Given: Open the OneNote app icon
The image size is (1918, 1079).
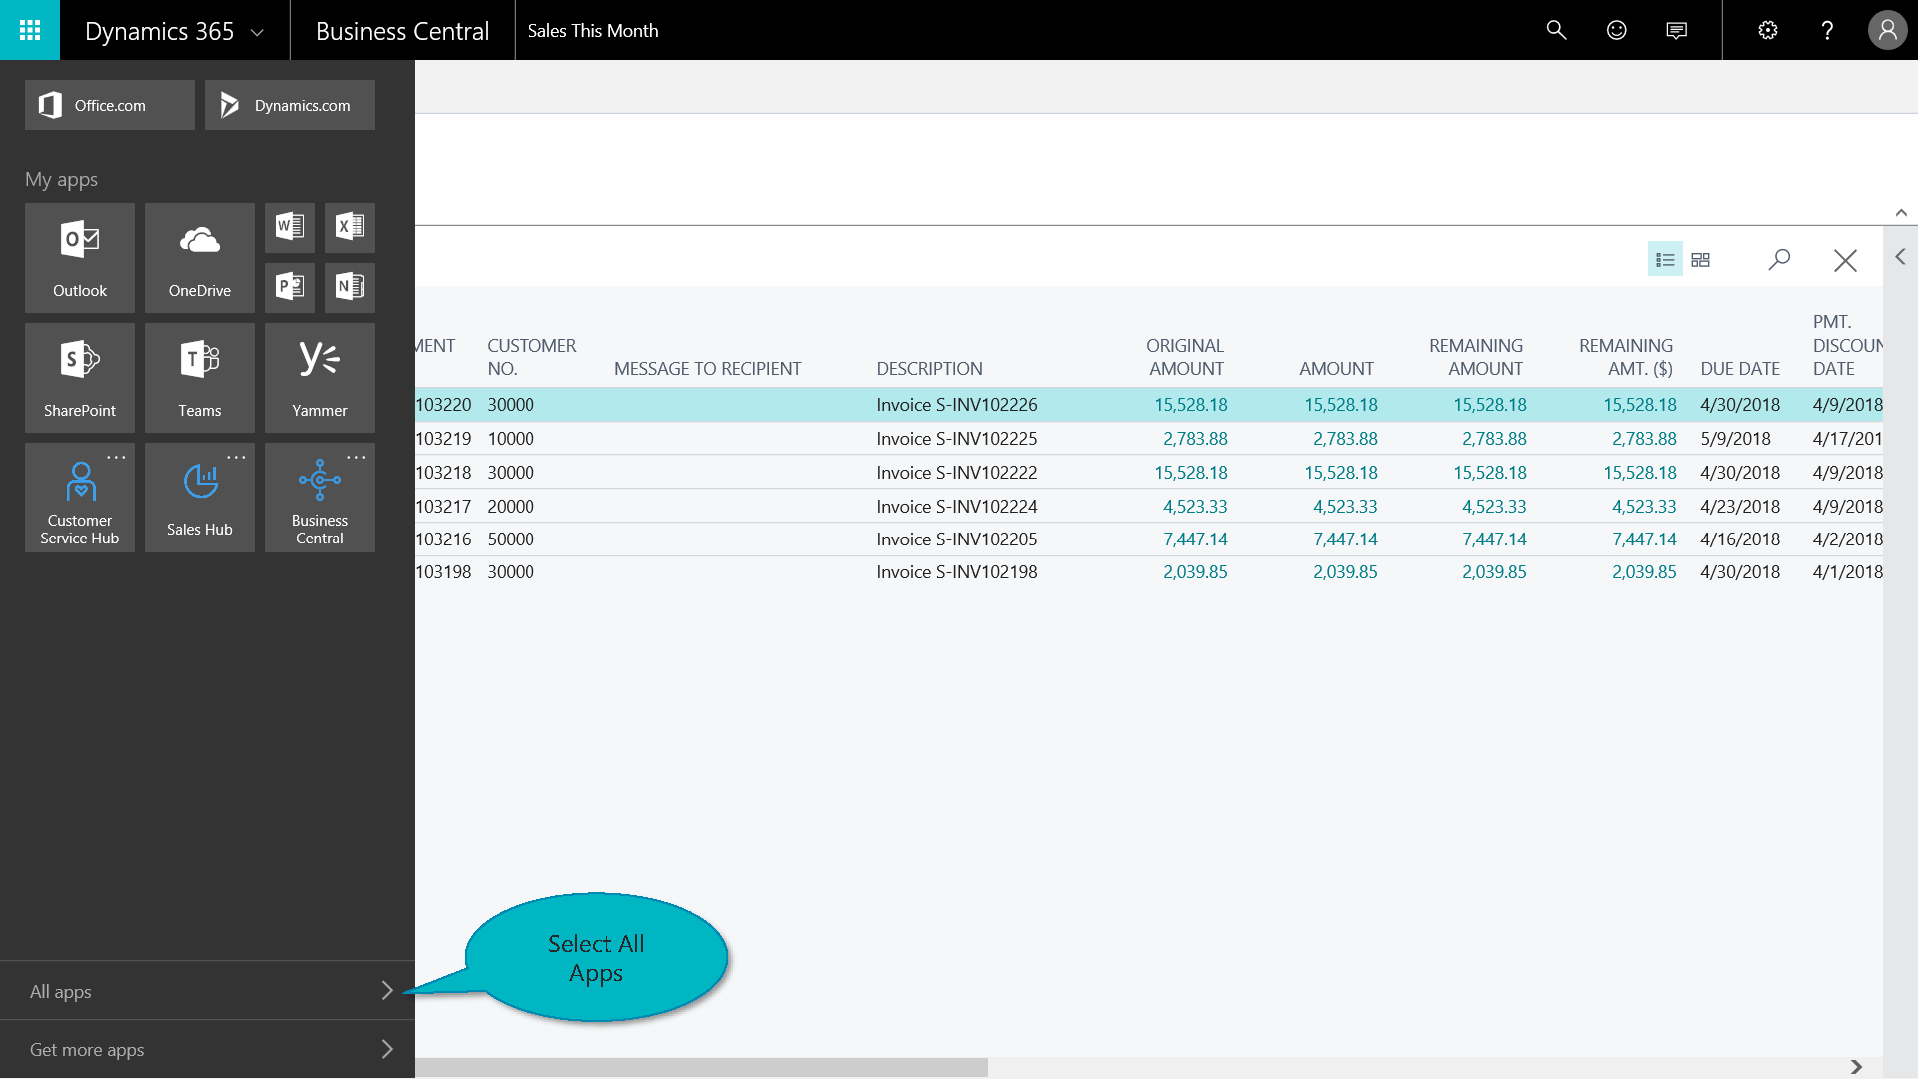Looking at the screenshot, I should pos(350,287).
